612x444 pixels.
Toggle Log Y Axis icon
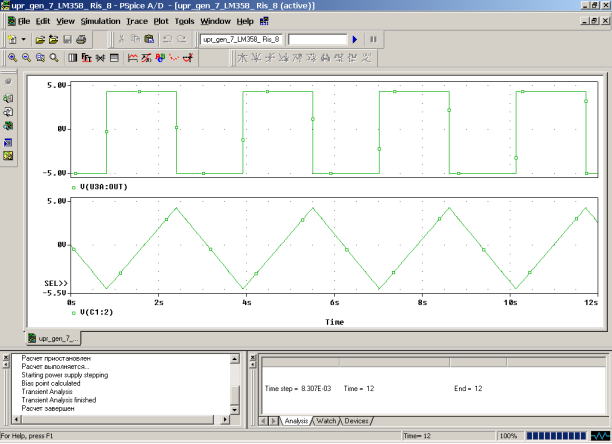pos(114,58)
